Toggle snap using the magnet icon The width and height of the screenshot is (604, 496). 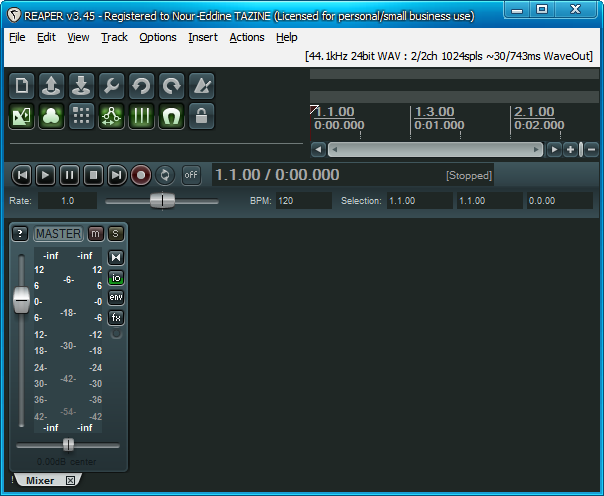point(172,116)
